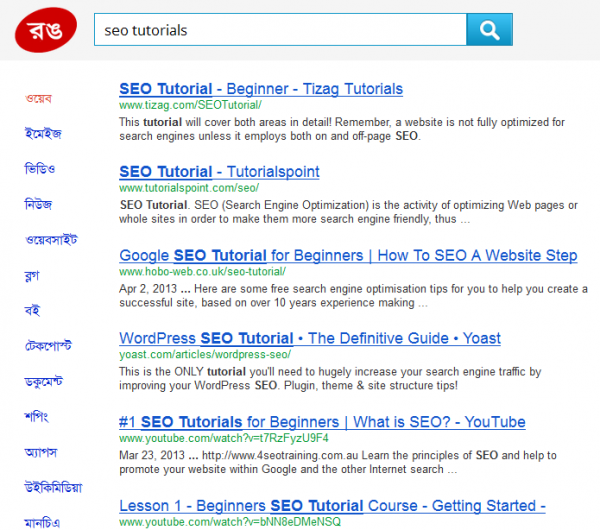Select the ওয়েব (Web) sidebar tab
The image size is (600, 530).
38,99
